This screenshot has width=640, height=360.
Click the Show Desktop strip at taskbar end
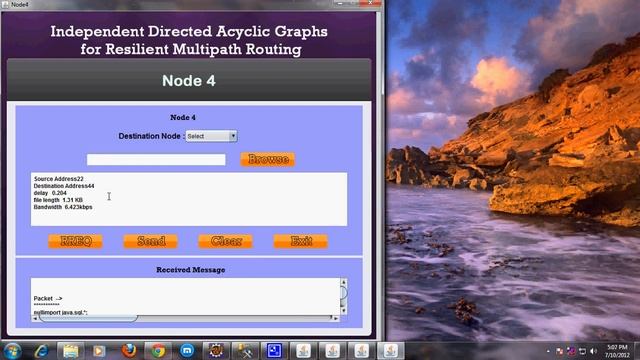coord(637,351)
